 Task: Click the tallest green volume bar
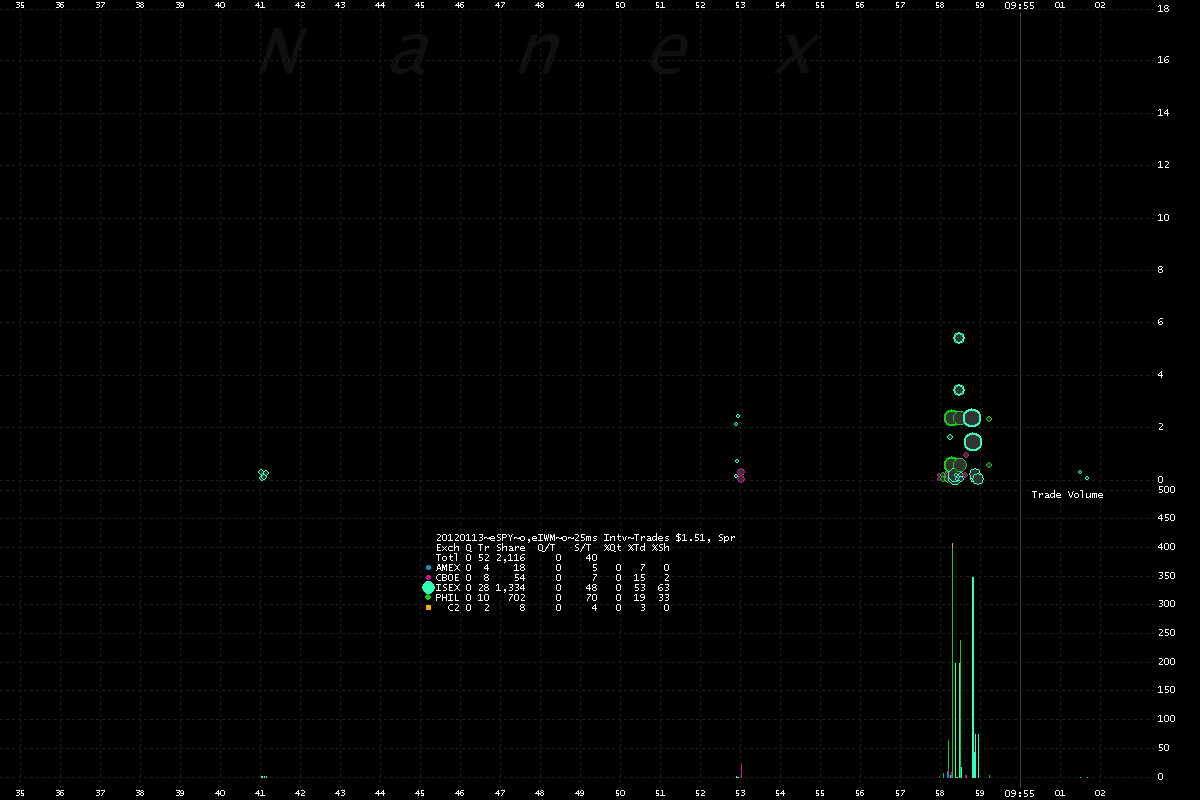952,660
